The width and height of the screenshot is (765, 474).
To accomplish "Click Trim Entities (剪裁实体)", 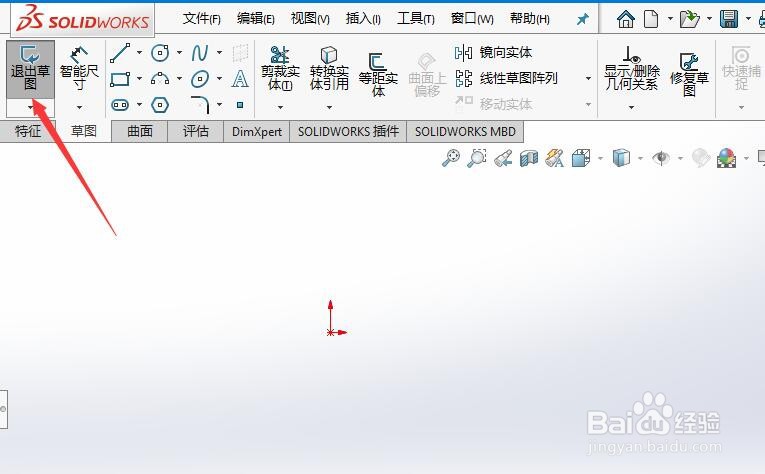I will pos(280,68).
